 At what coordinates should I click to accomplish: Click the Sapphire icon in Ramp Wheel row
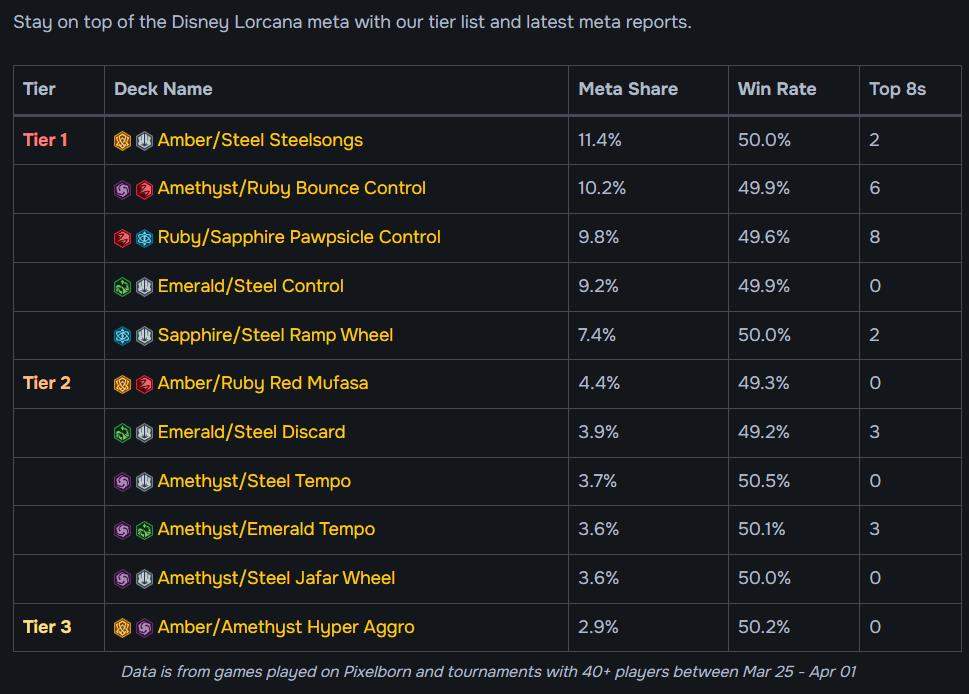pos(122,336)
